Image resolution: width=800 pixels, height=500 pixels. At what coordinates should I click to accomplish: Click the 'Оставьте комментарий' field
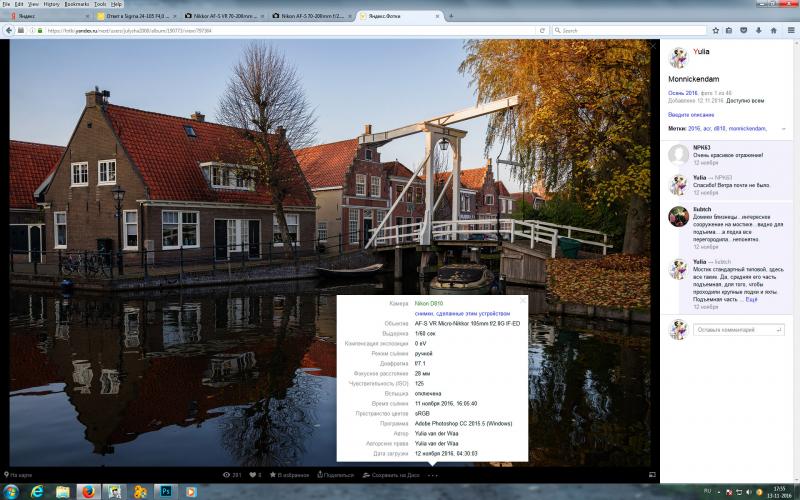coord(738,330)
